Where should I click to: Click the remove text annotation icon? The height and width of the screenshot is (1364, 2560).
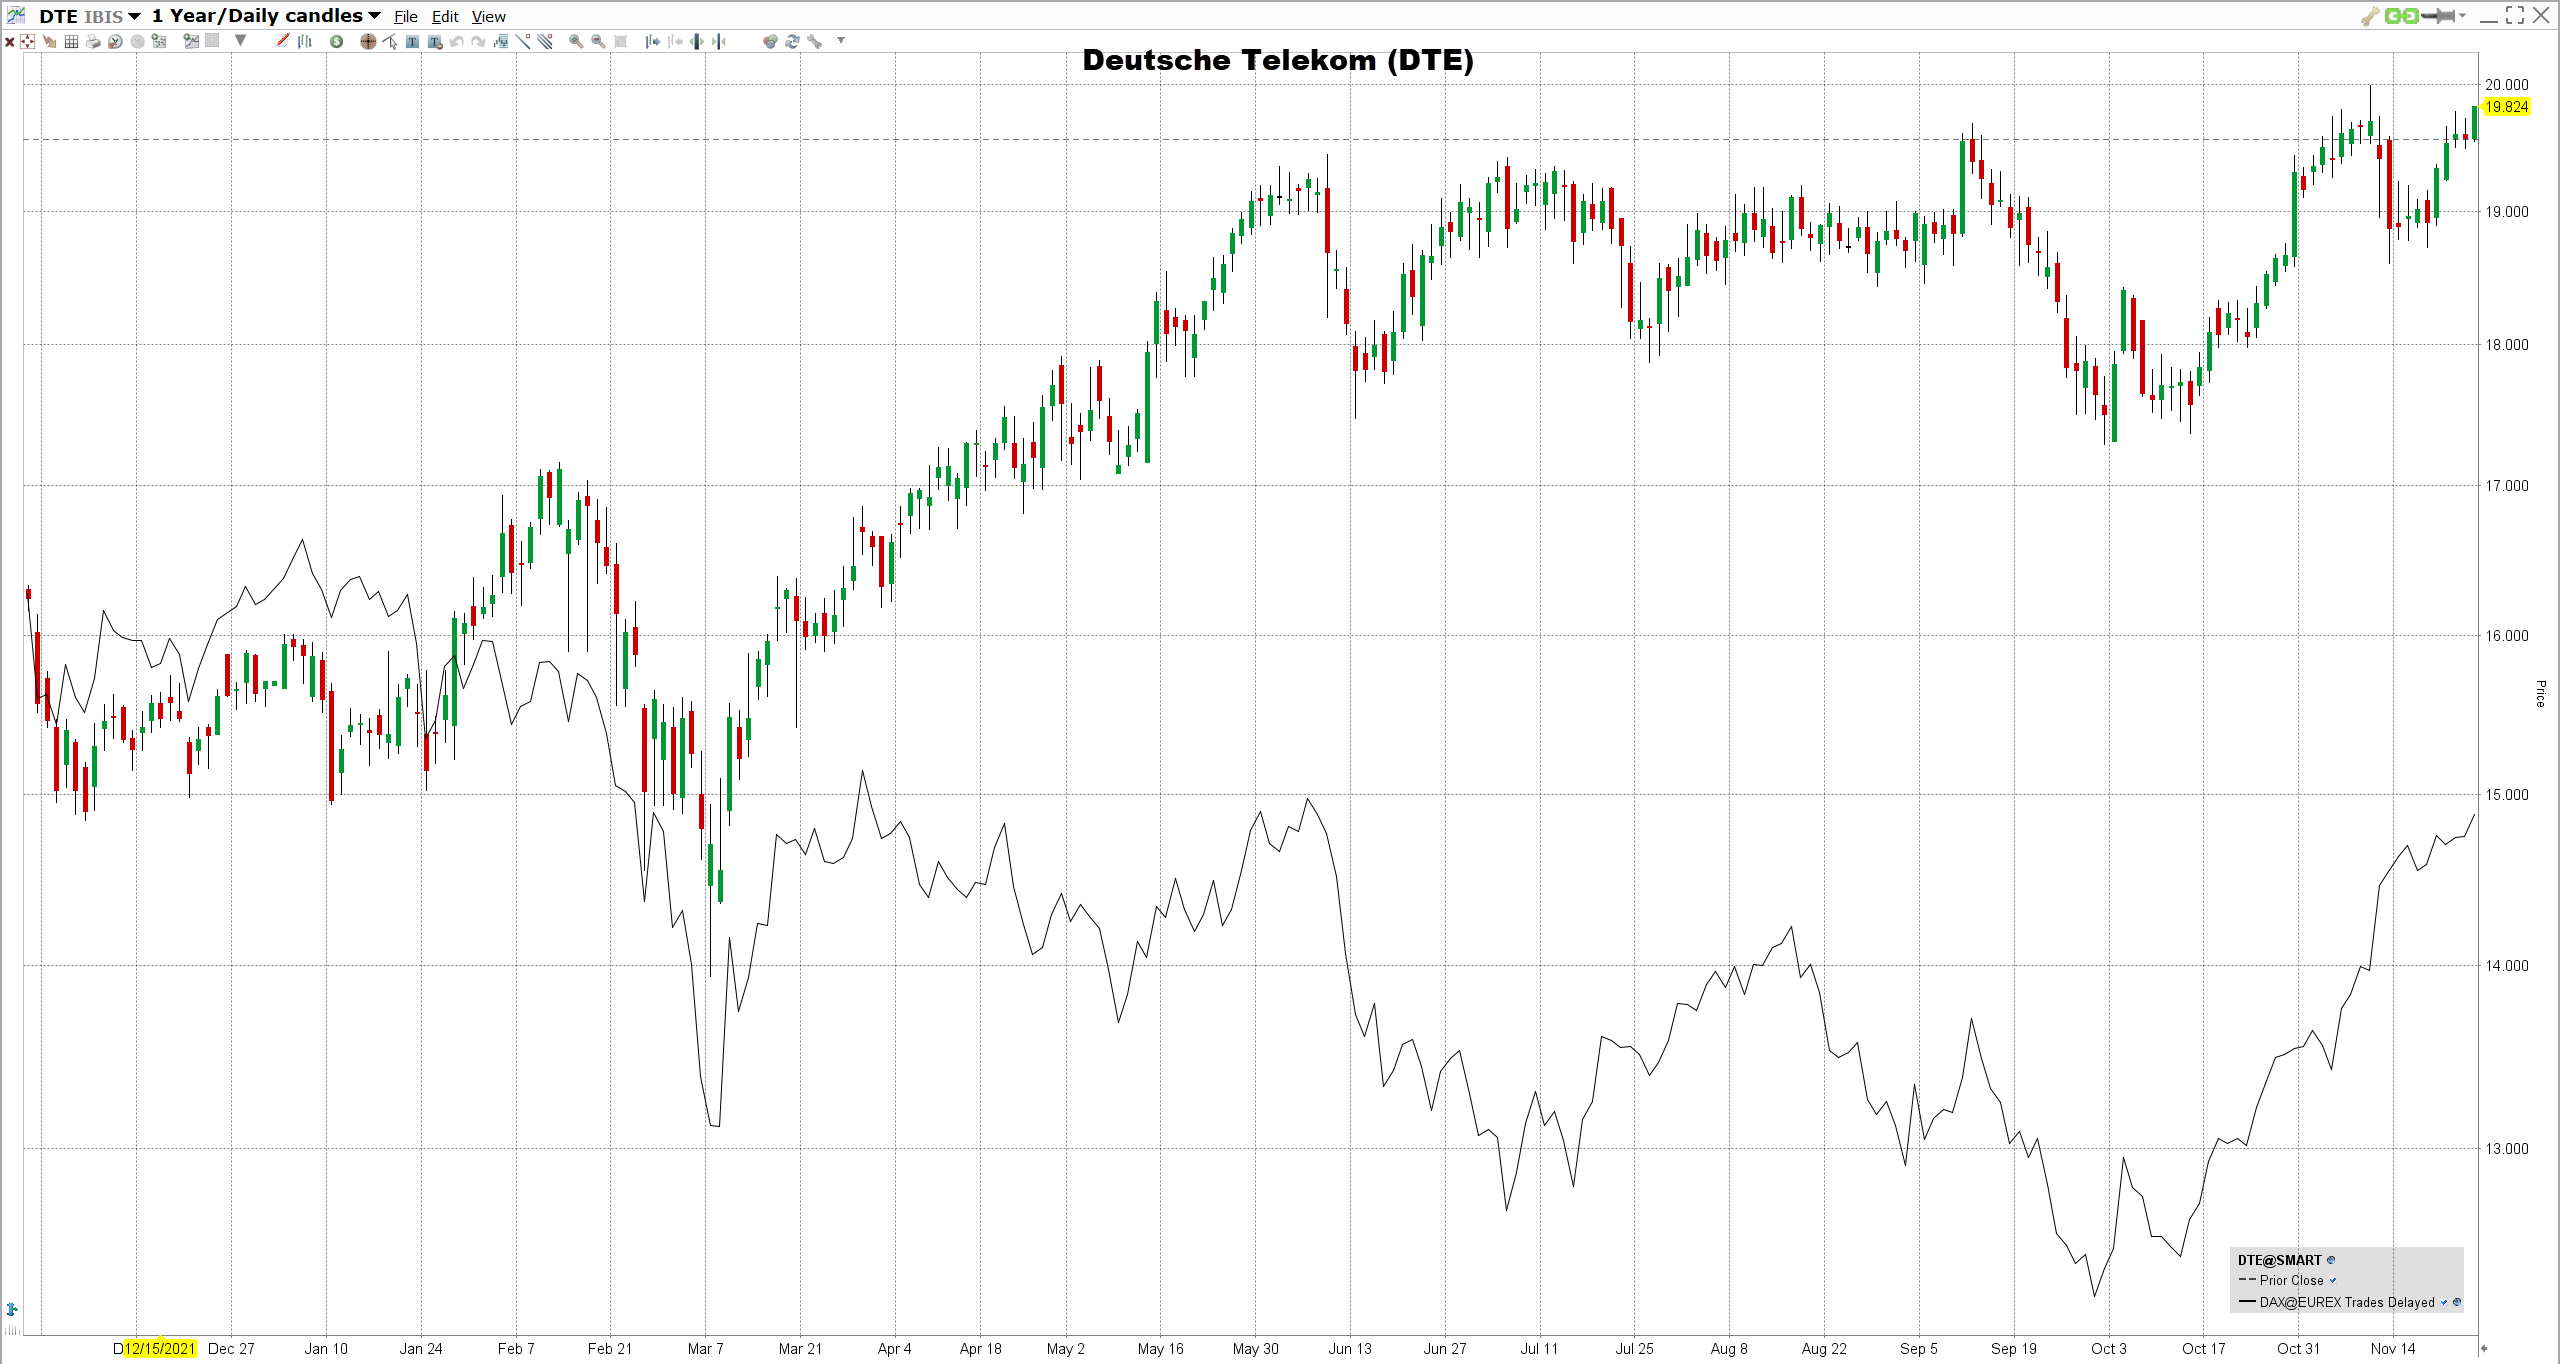pyautogui.click(x=435, y=41)
